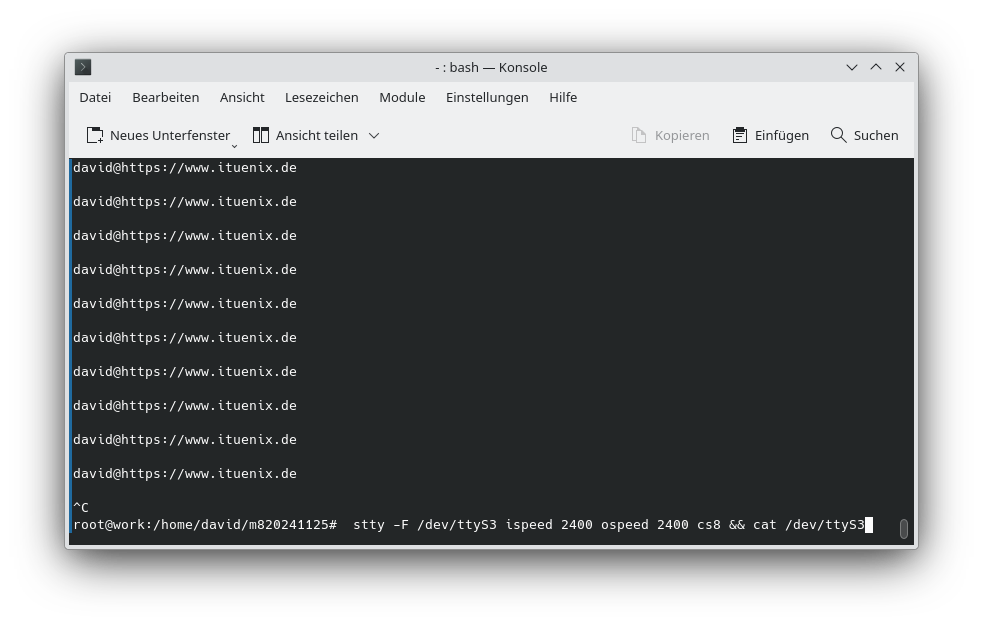The height and width of the screenshot is (626, 983).
Task: Open the Bearbeiten menu
Action: (x=165, y=97)
